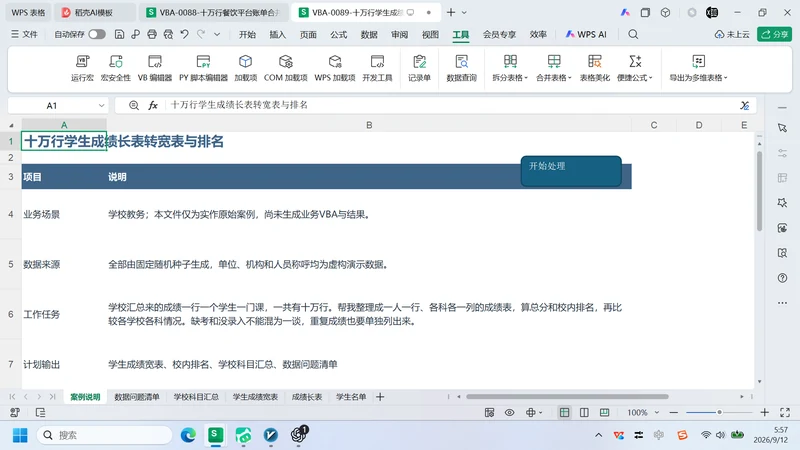Open the Record Form (记录单) tool

coord(419,68)
